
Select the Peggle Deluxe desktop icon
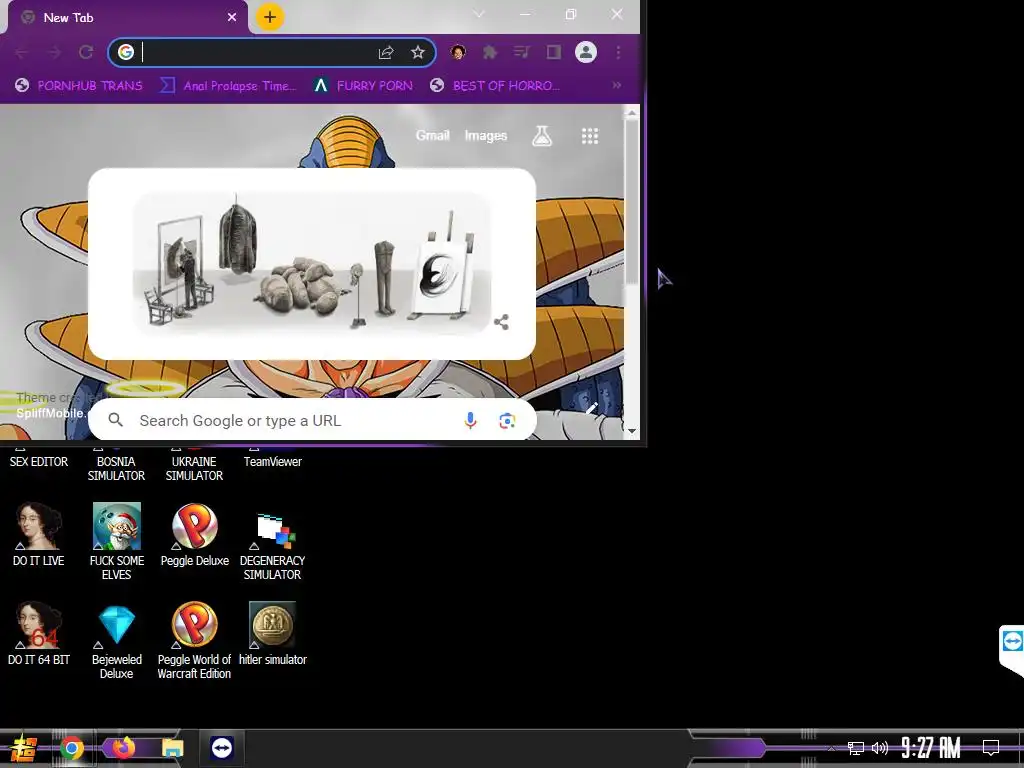point(195,536)
